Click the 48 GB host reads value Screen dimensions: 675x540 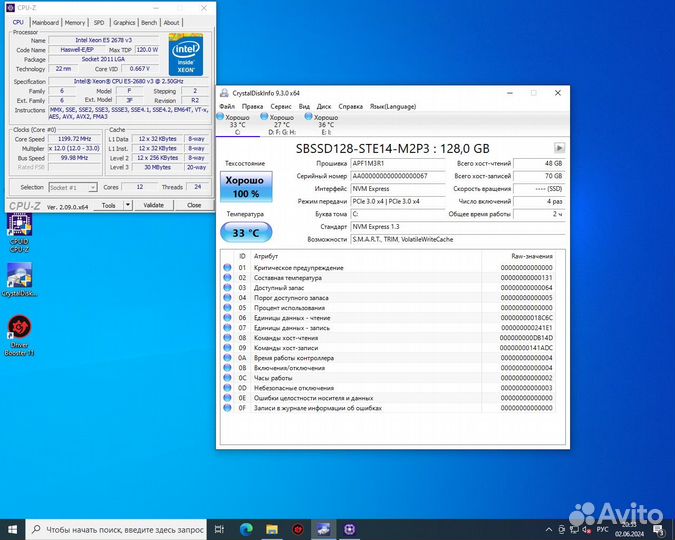539,163
